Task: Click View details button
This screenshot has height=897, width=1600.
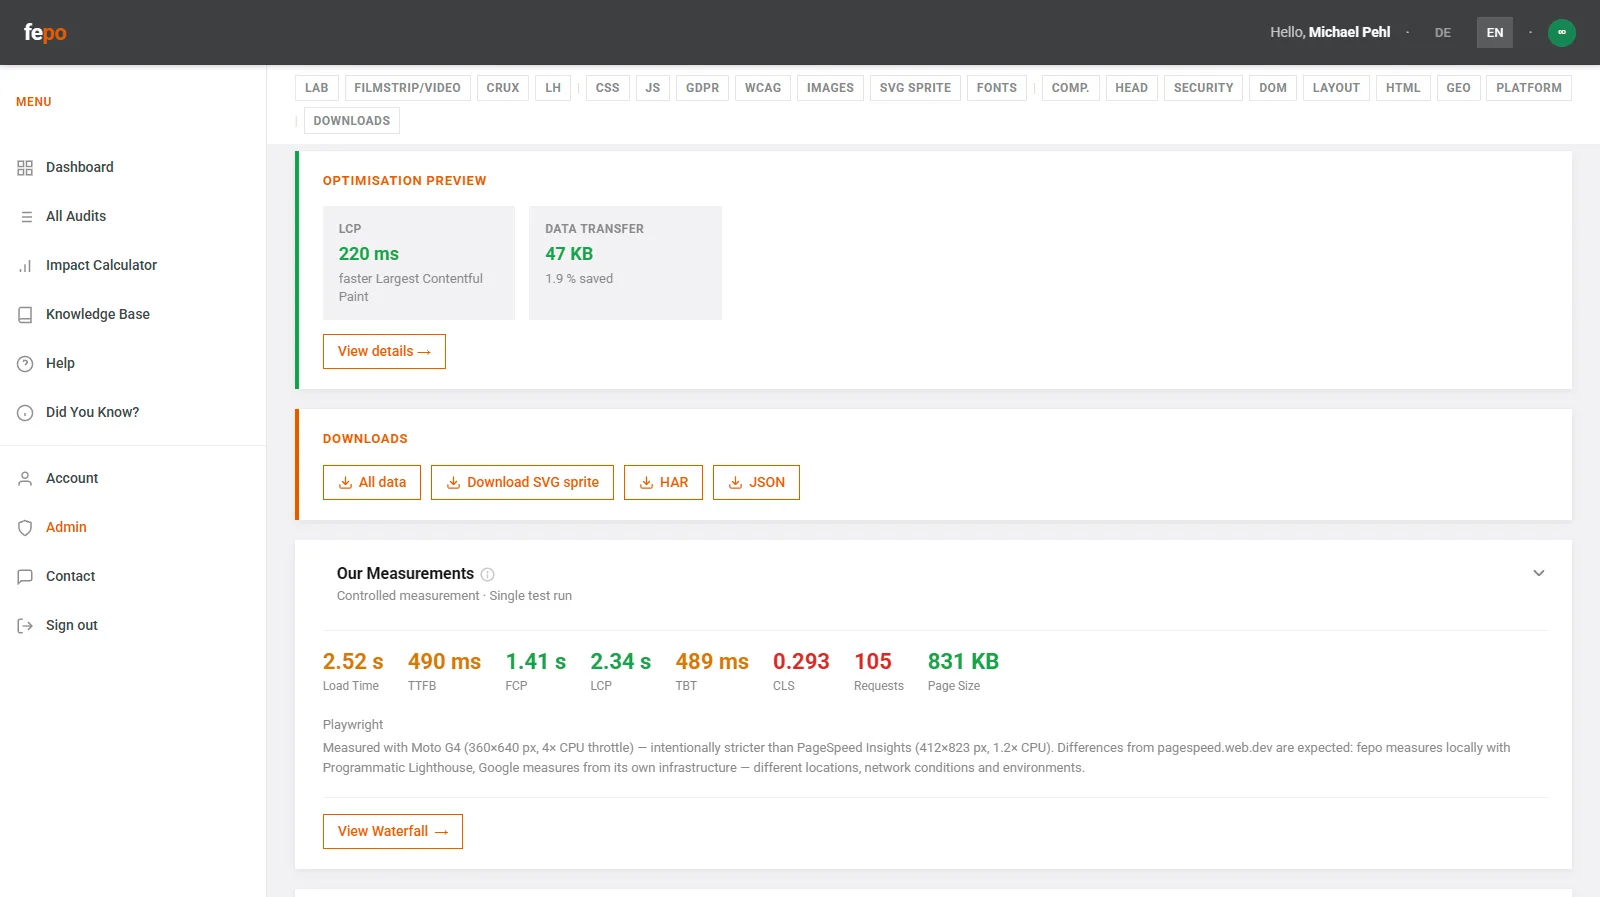Action: point(384,352)
